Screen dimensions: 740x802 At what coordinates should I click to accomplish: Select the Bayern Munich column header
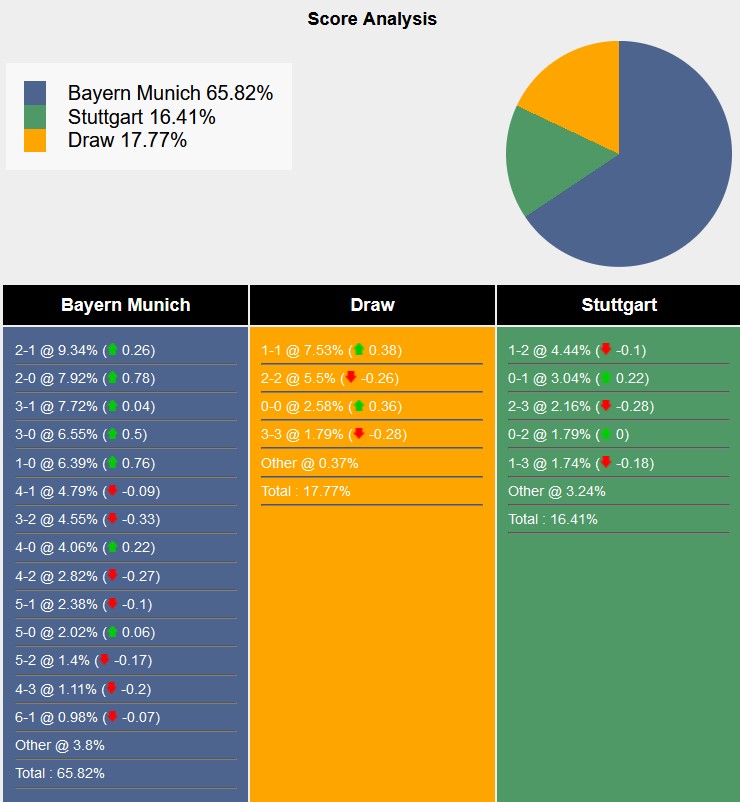coord(125,305)
